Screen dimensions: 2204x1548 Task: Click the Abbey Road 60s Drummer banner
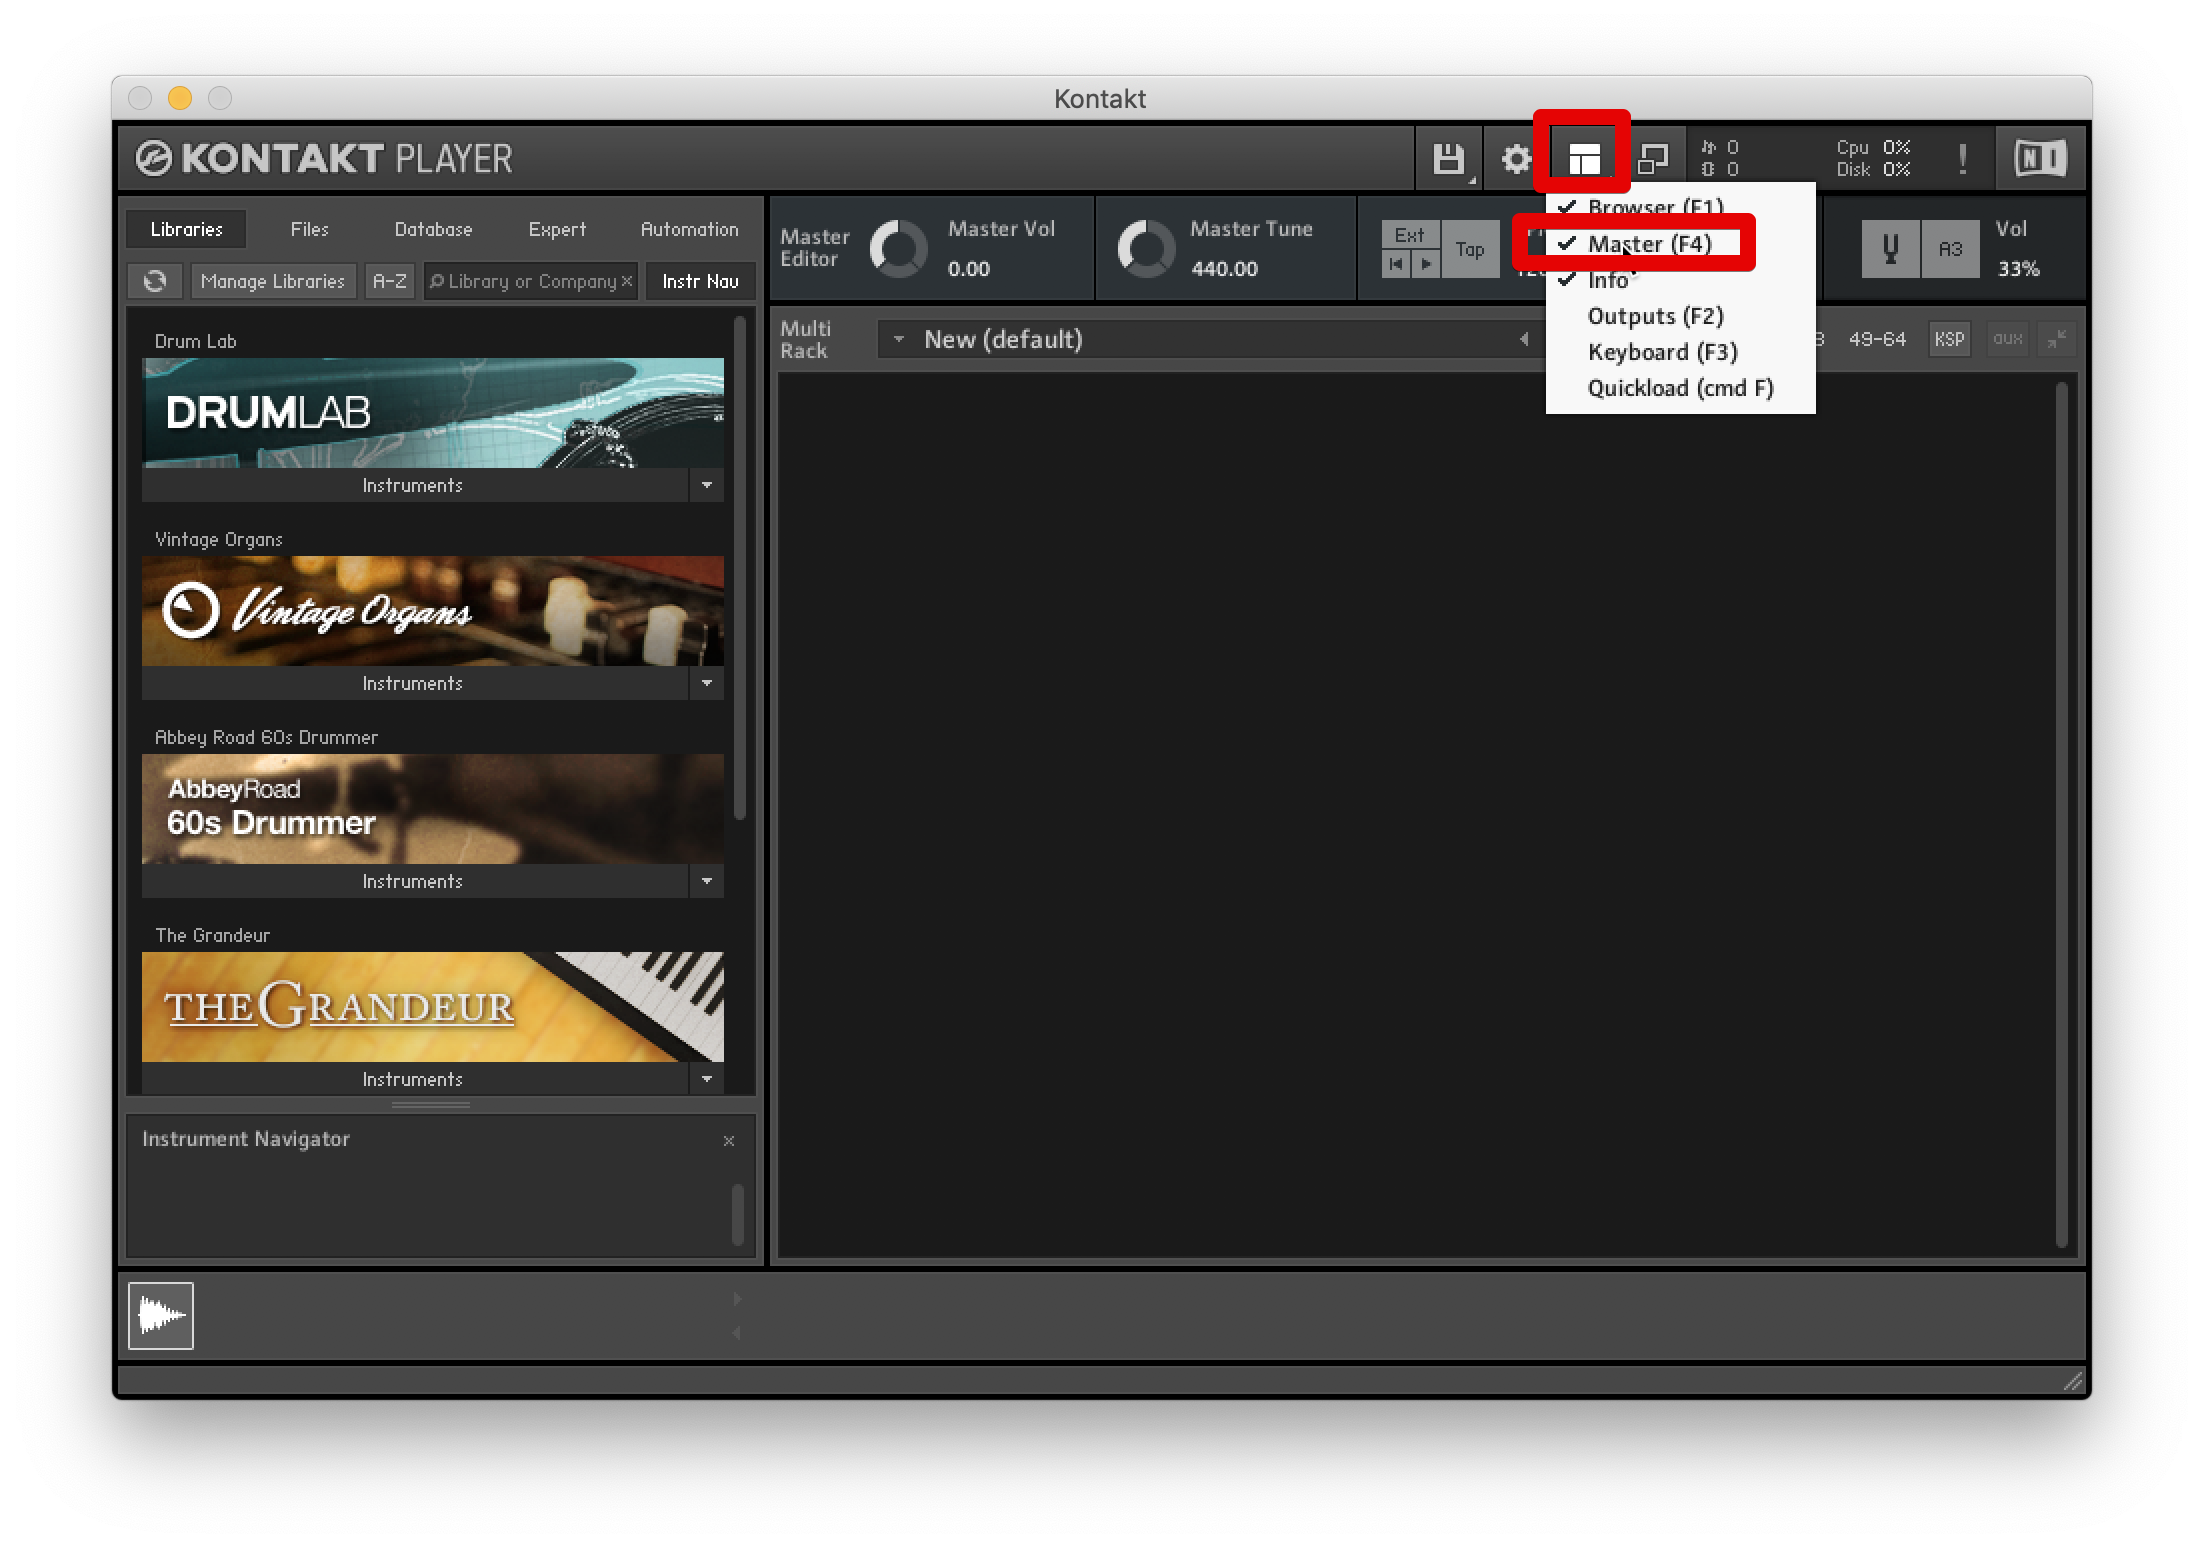433,809
